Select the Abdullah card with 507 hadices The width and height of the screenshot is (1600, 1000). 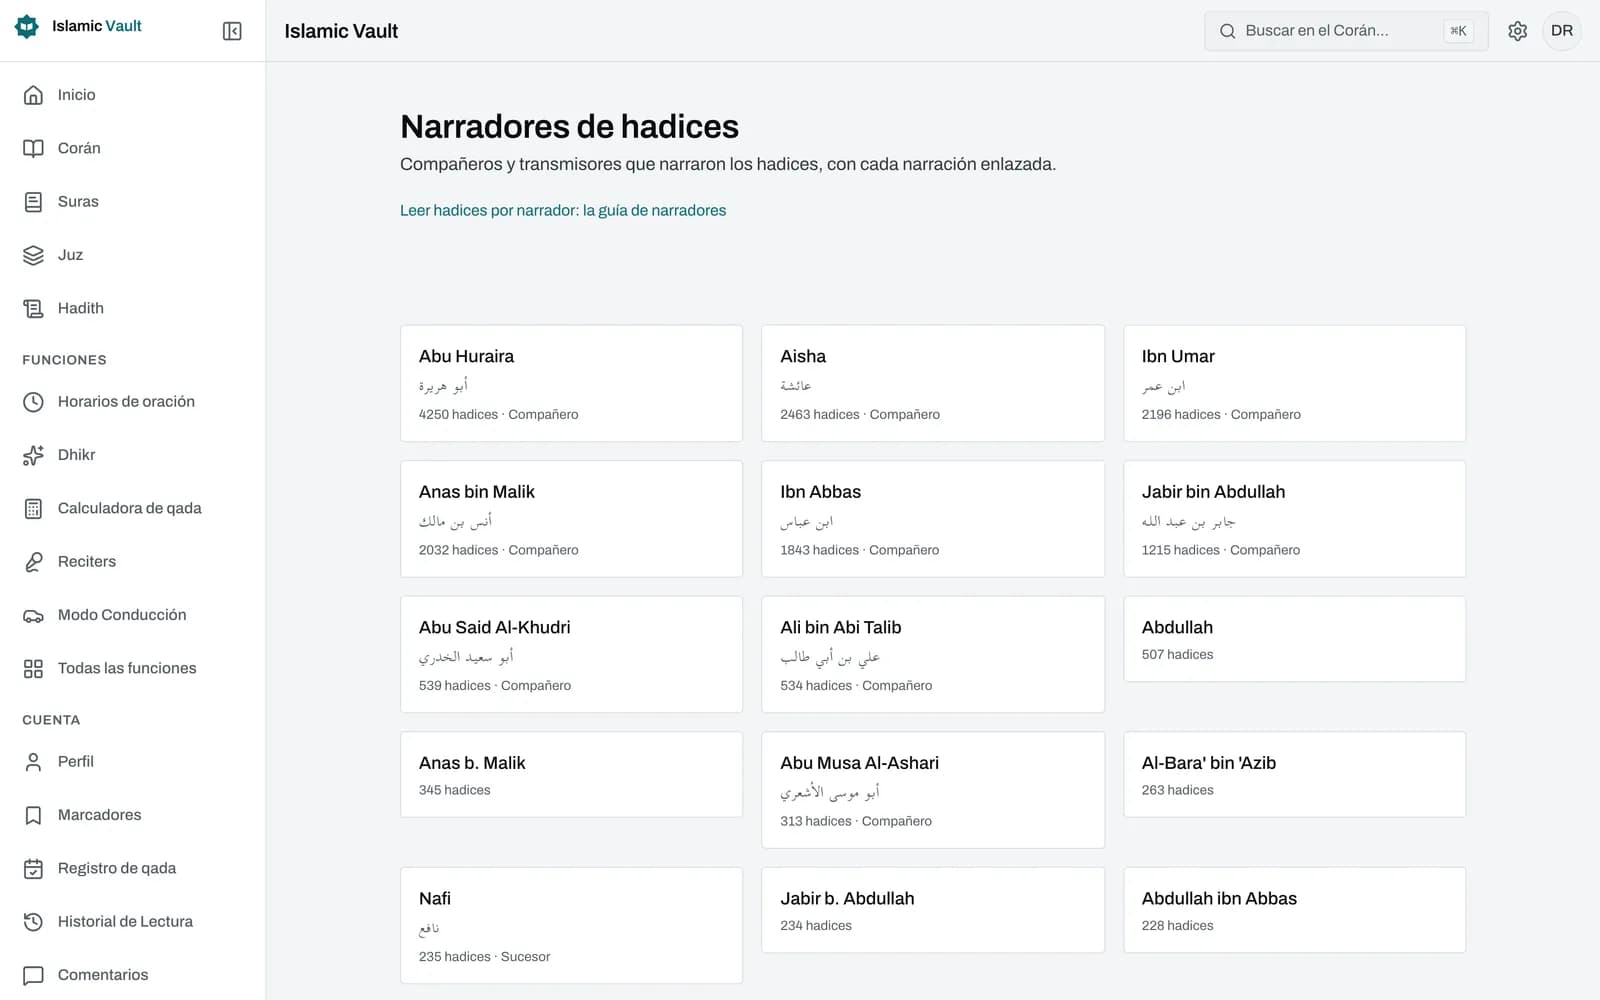point(1294,639)
